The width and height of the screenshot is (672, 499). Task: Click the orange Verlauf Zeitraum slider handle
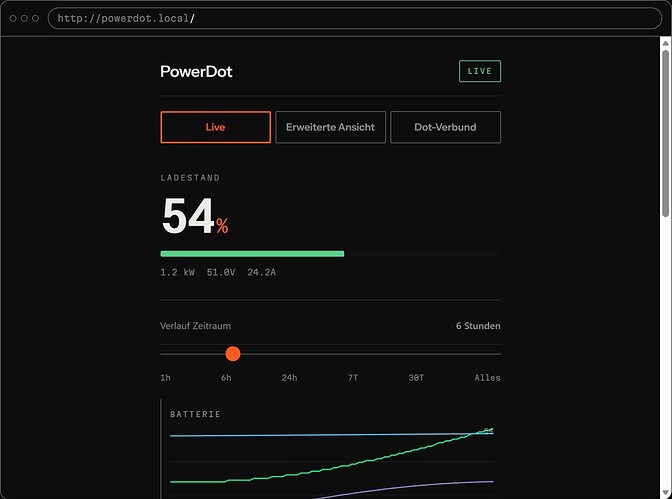233,354
